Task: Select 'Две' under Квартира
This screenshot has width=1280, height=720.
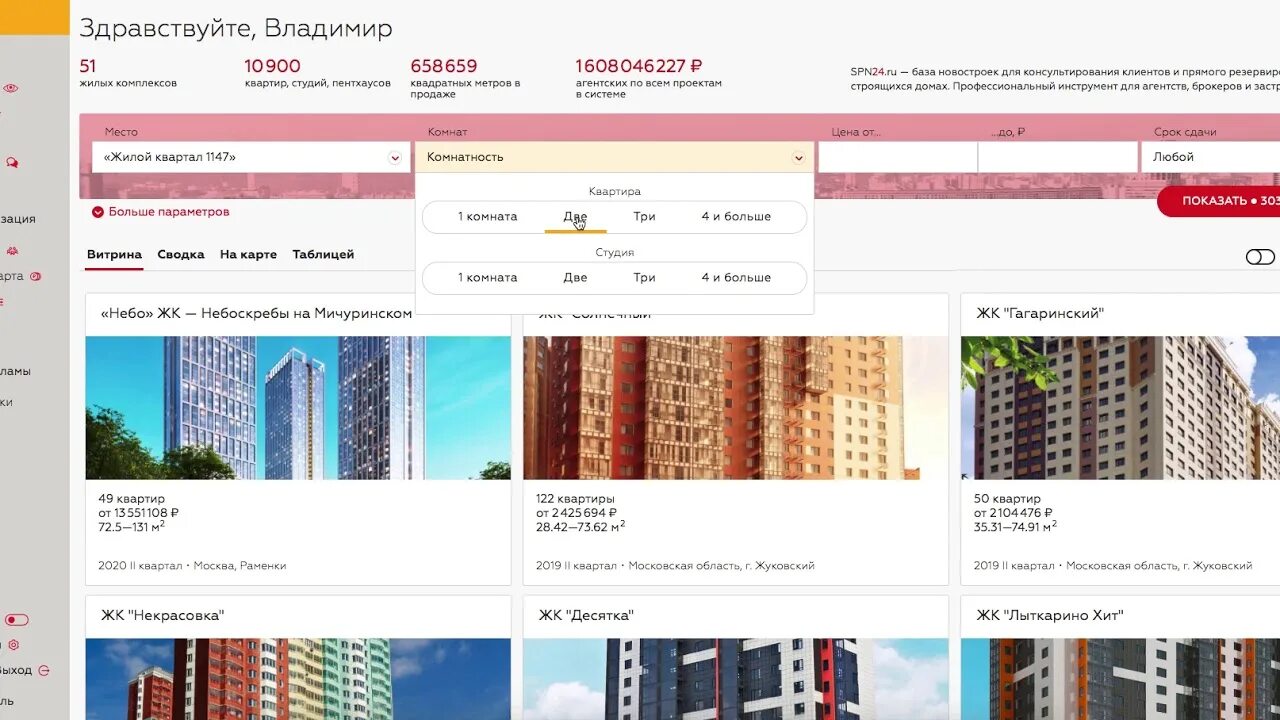Action: [575, 216]
